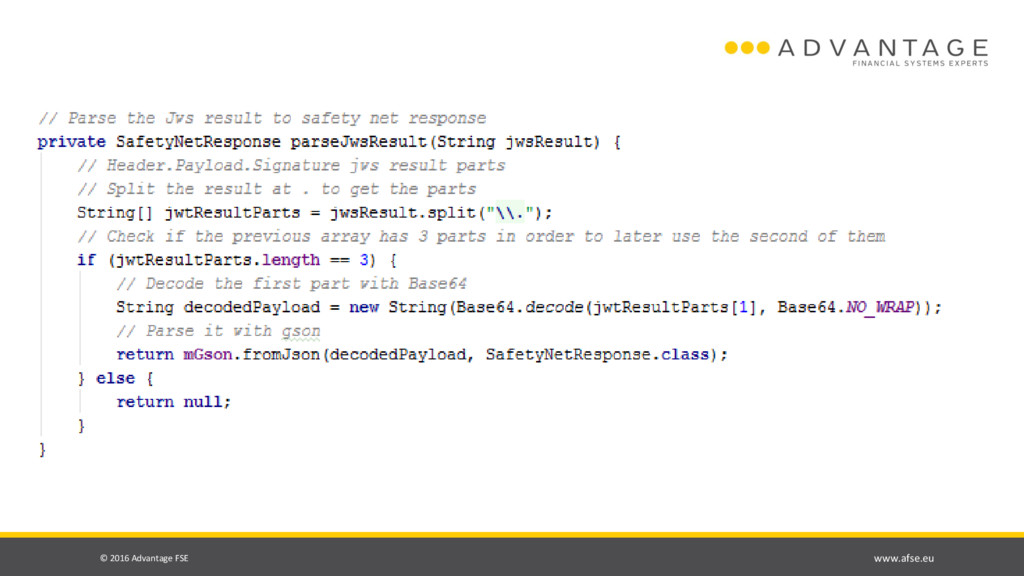Image resolution: width=1024 pixels, height=576 pixels.
Task: Click the 'Decode the first part with Base64' comment
Action: (291, 284)
